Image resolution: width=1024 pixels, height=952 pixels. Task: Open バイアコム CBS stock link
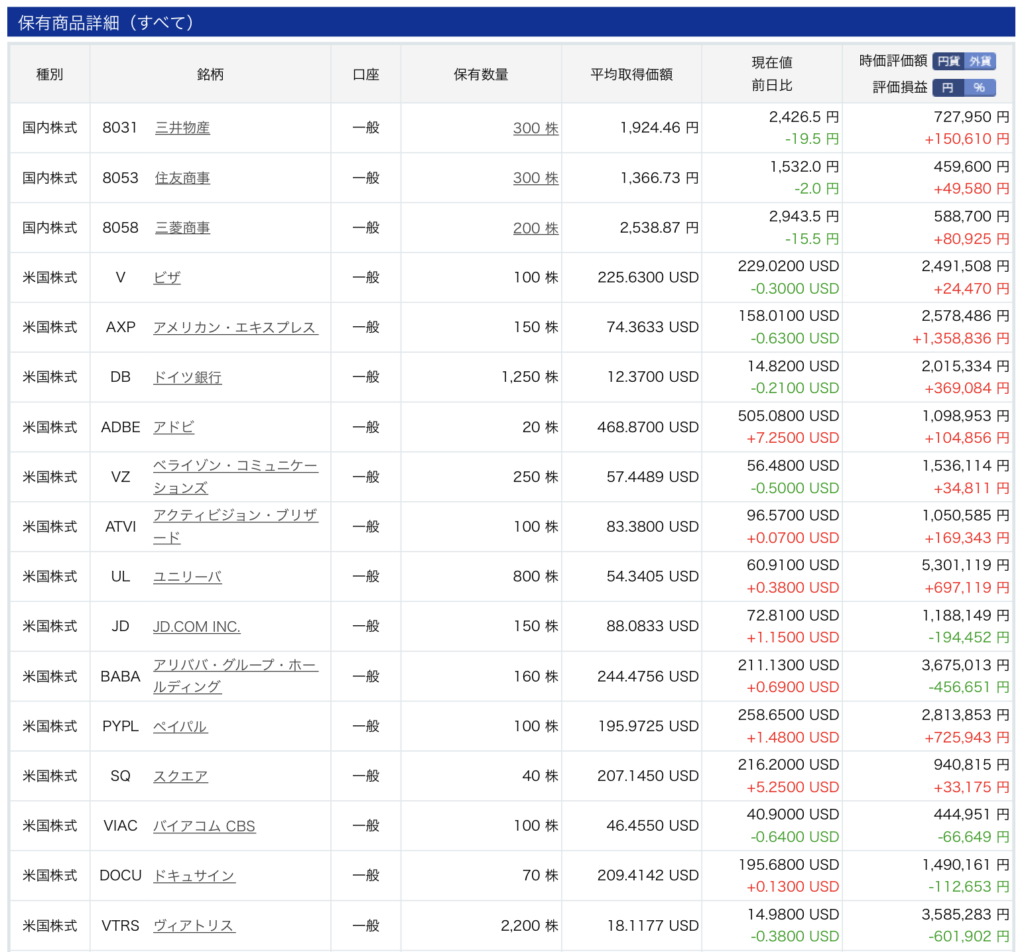(204, 826)
